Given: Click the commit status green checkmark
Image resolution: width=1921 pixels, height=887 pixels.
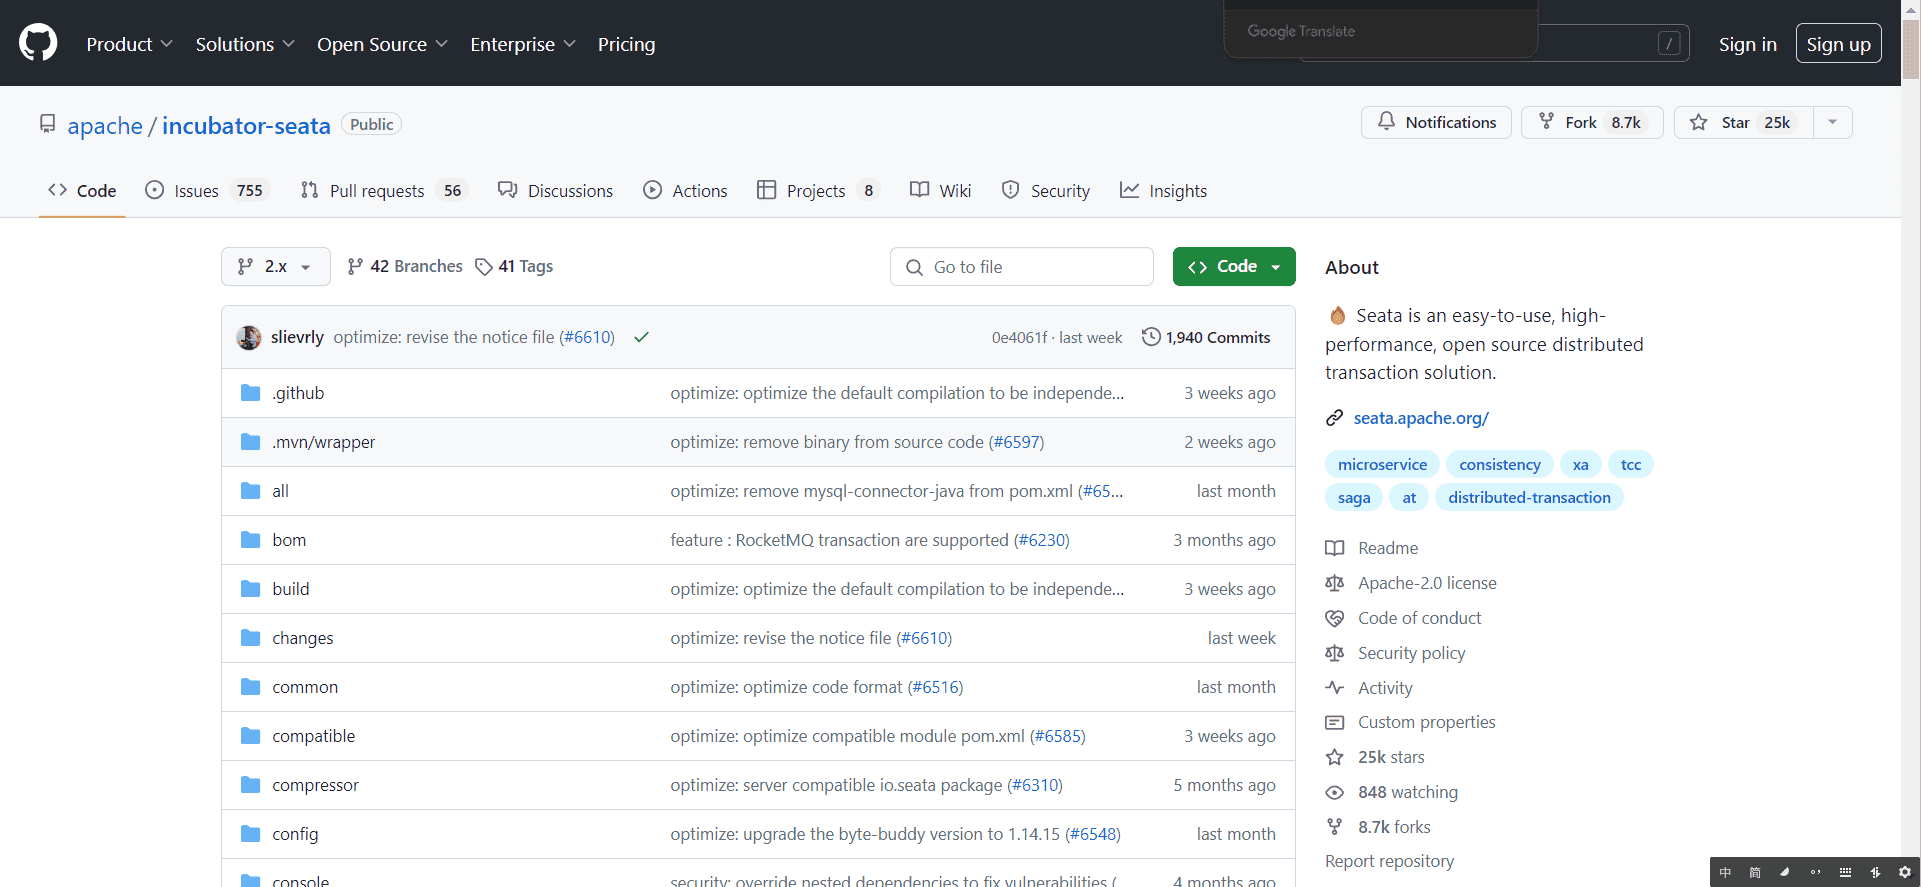Looking at the screenshot, I should tap(641, 337).
